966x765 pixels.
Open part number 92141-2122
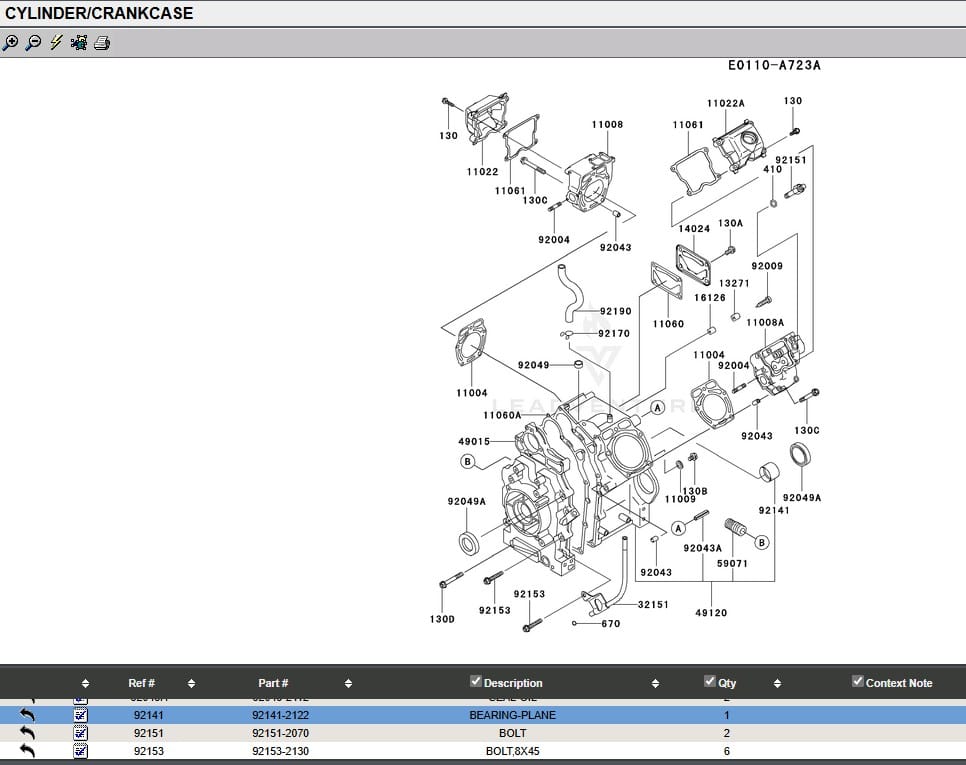click(x=280, y=716)
